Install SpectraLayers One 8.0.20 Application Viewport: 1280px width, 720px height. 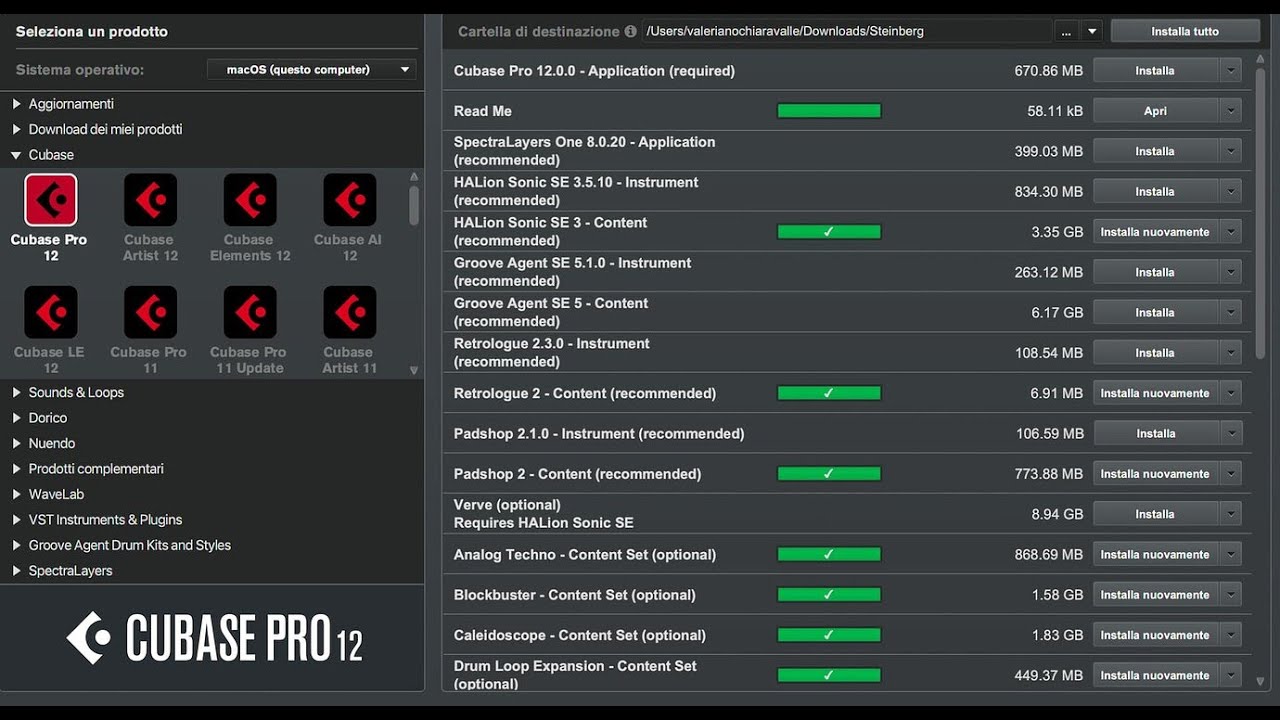pyautogui.click(x=1155, y=151)
